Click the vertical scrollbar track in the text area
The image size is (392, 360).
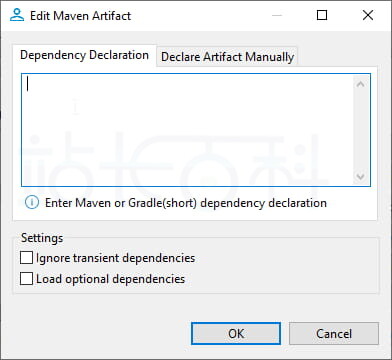click(x=360, y=130)
